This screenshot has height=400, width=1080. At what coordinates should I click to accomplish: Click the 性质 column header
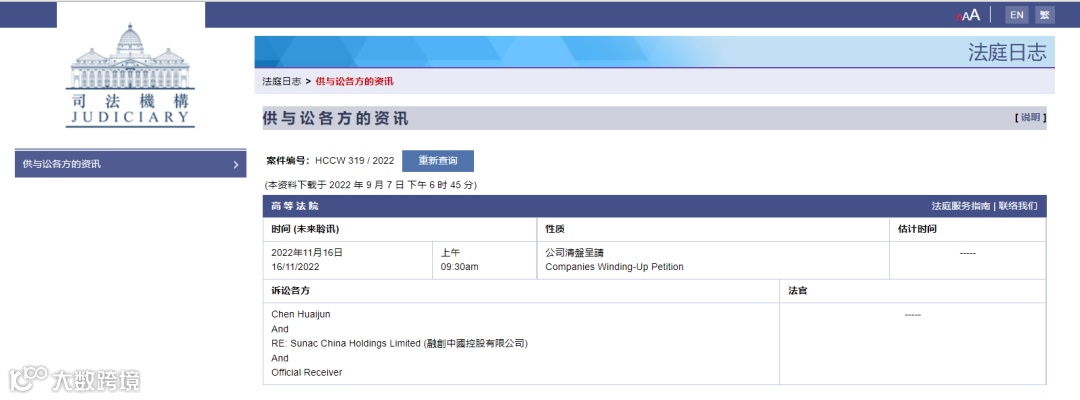(x=554, y=229)
